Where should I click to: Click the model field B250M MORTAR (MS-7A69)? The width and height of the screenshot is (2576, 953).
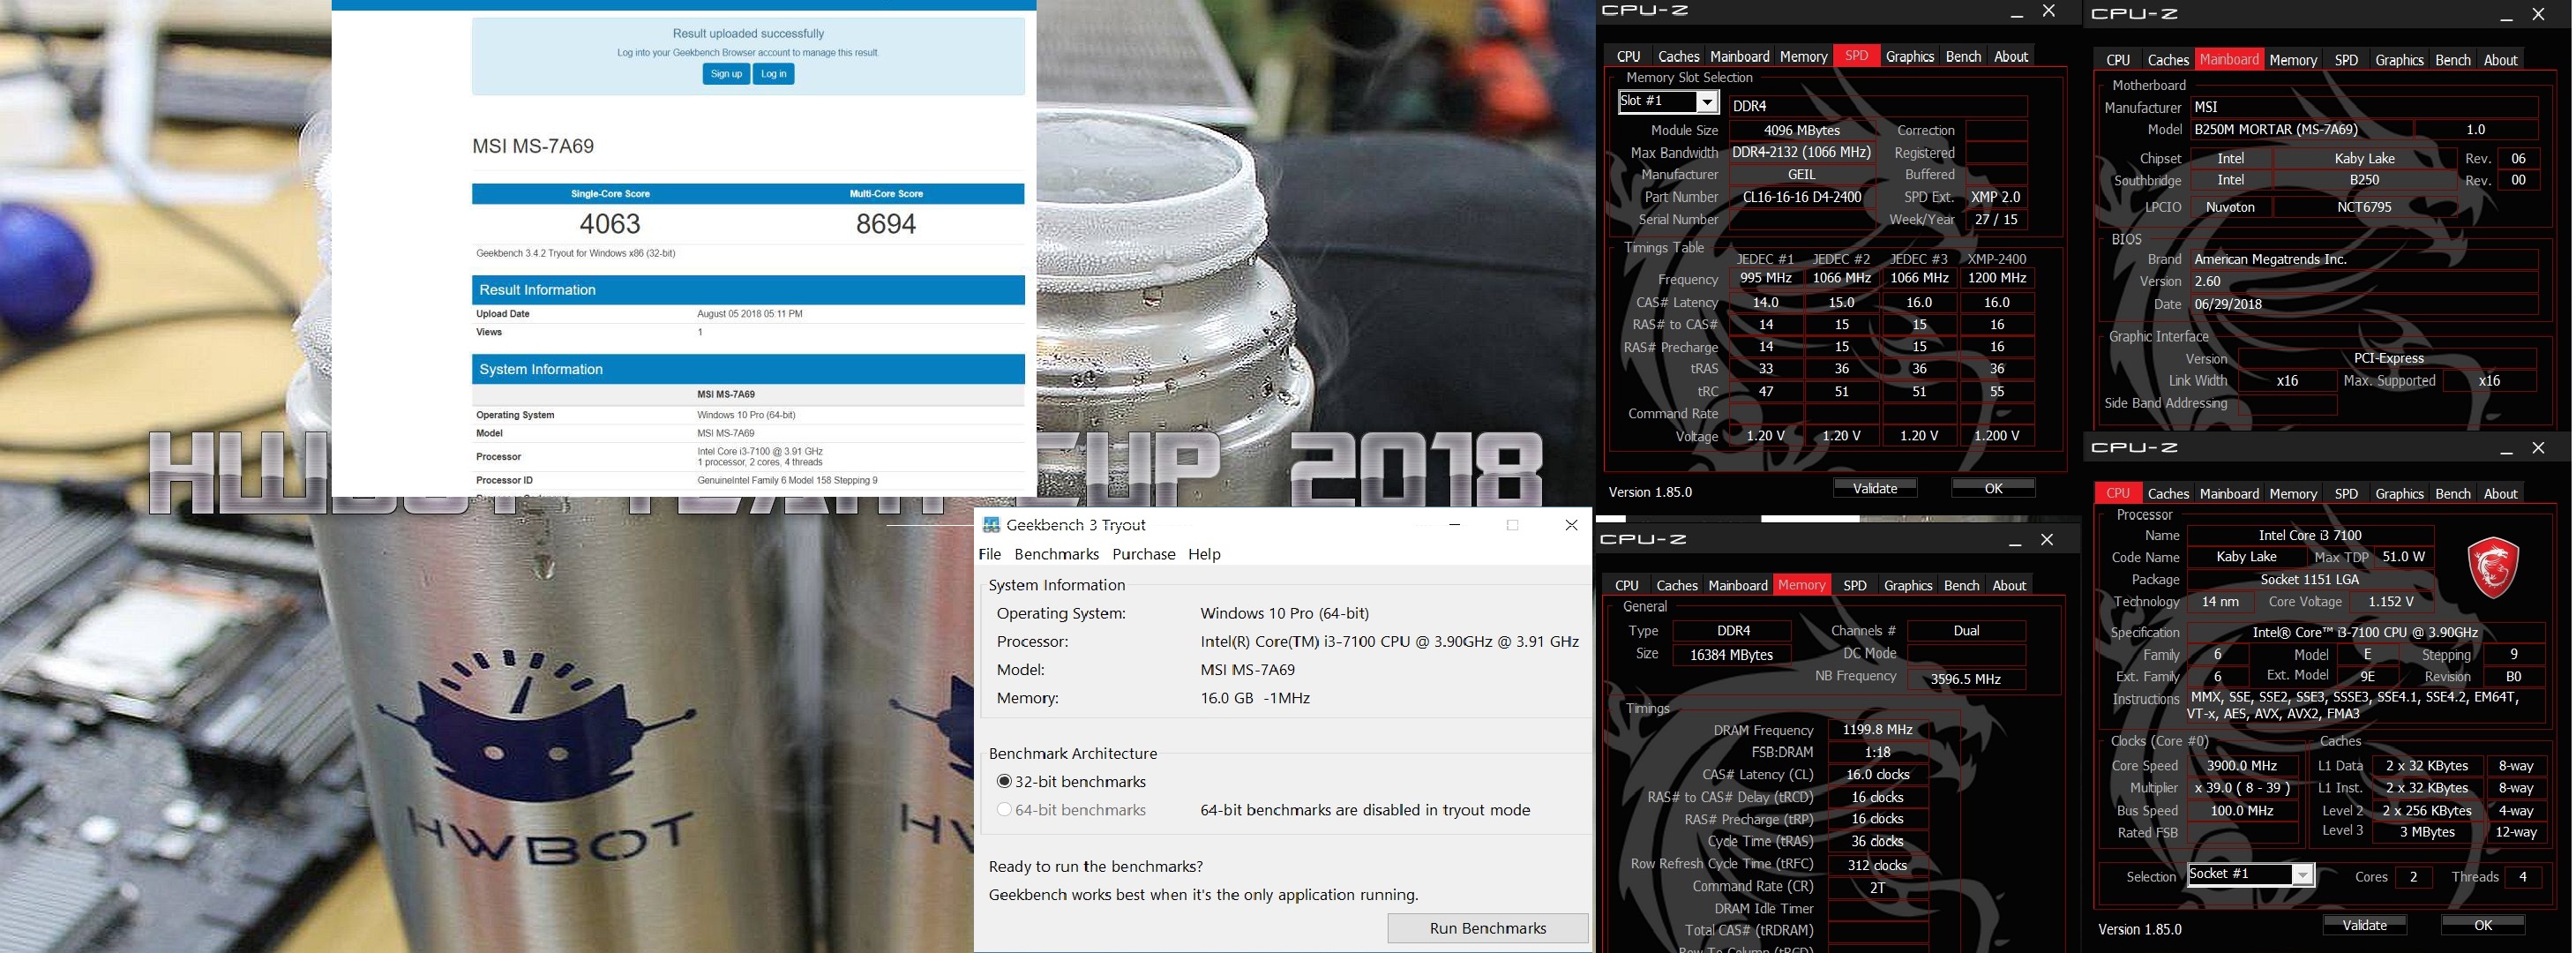2301,130
